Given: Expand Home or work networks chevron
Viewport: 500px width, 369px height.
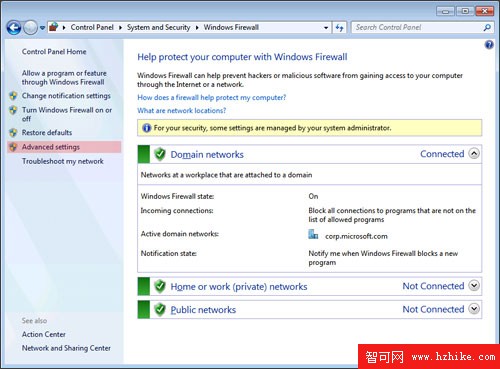Looking at the screenshot, I should click(474, 286).
